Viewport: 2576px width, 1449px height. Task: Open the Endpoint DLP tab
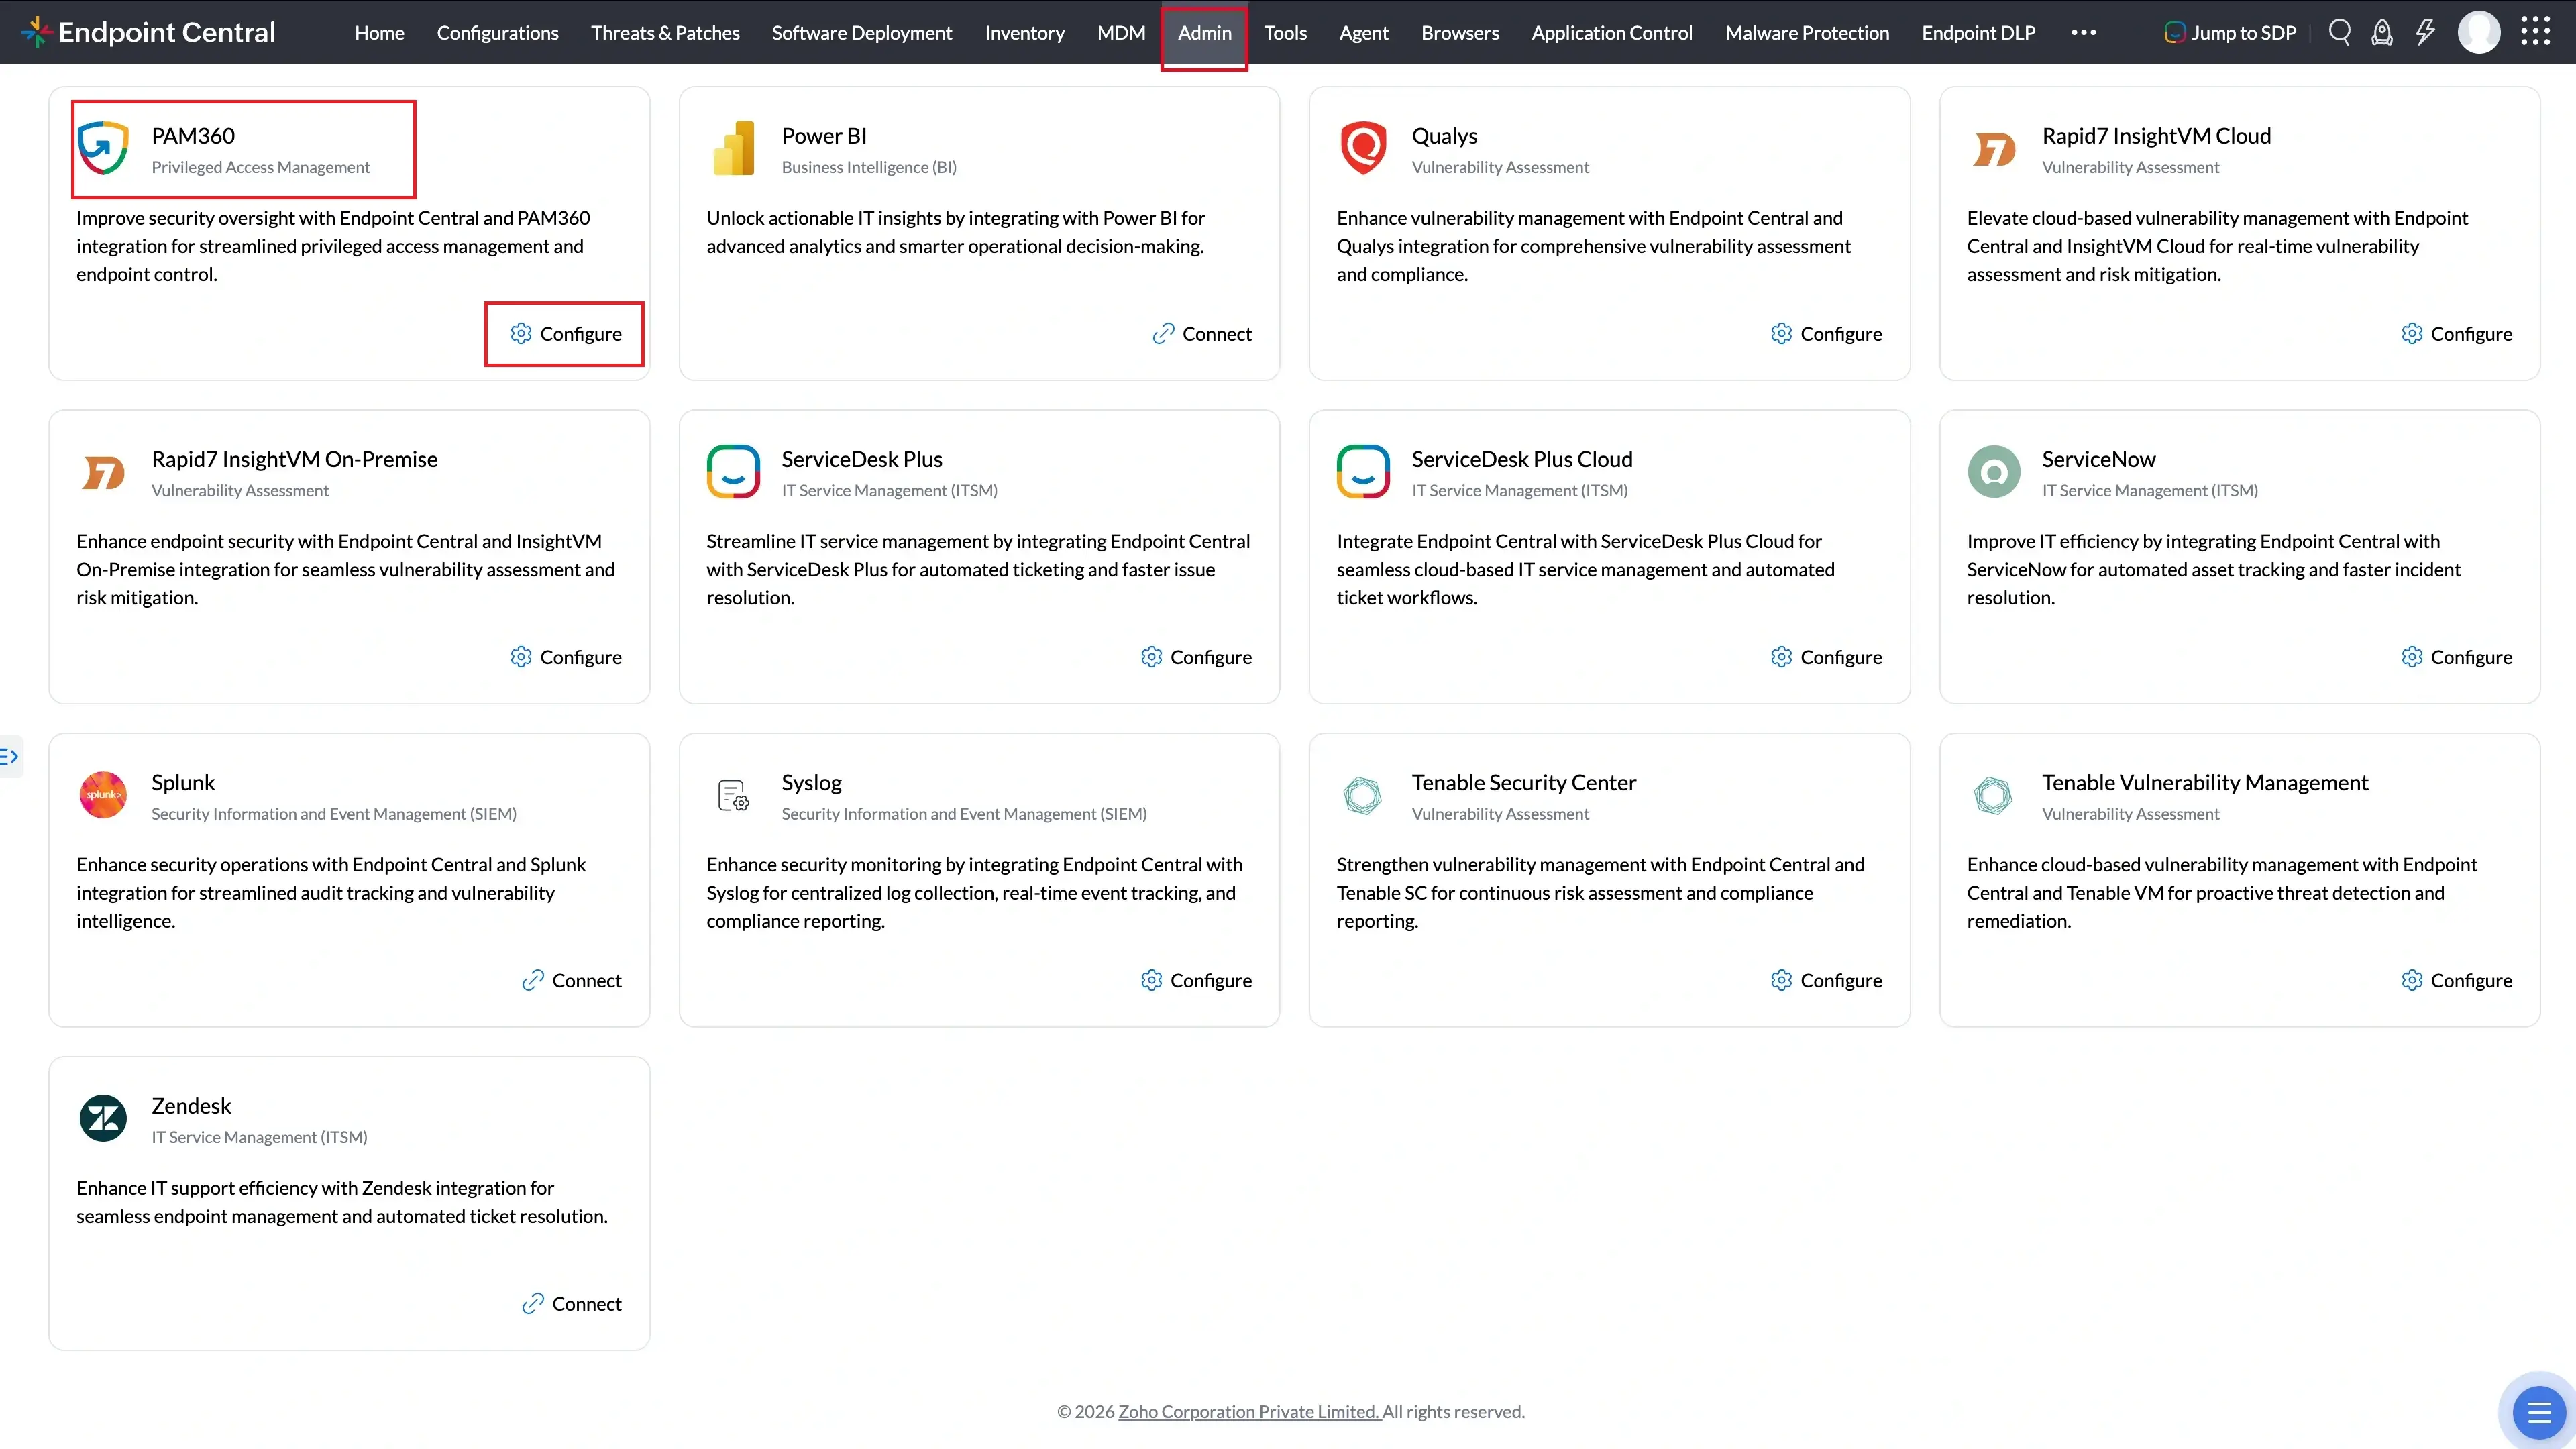(1978, 32)
